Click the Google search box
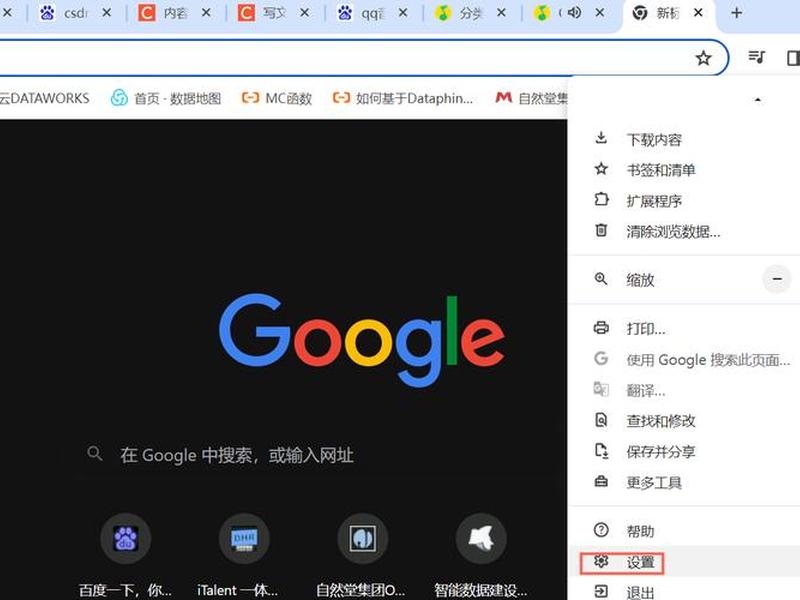Viewport: 800px width, 600px height. 321,455
